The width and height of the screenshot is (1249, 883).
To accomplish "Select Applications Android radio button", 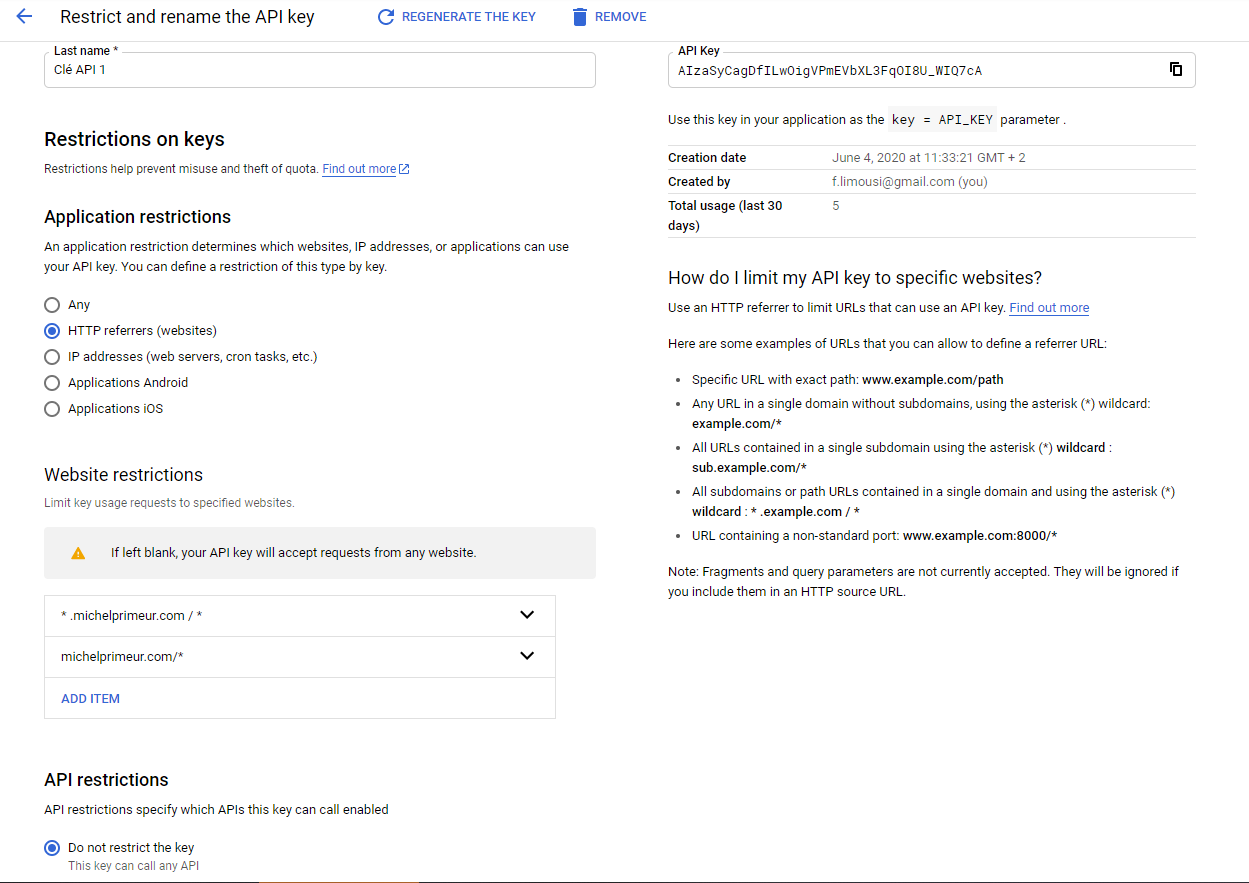I will (52, 383).
